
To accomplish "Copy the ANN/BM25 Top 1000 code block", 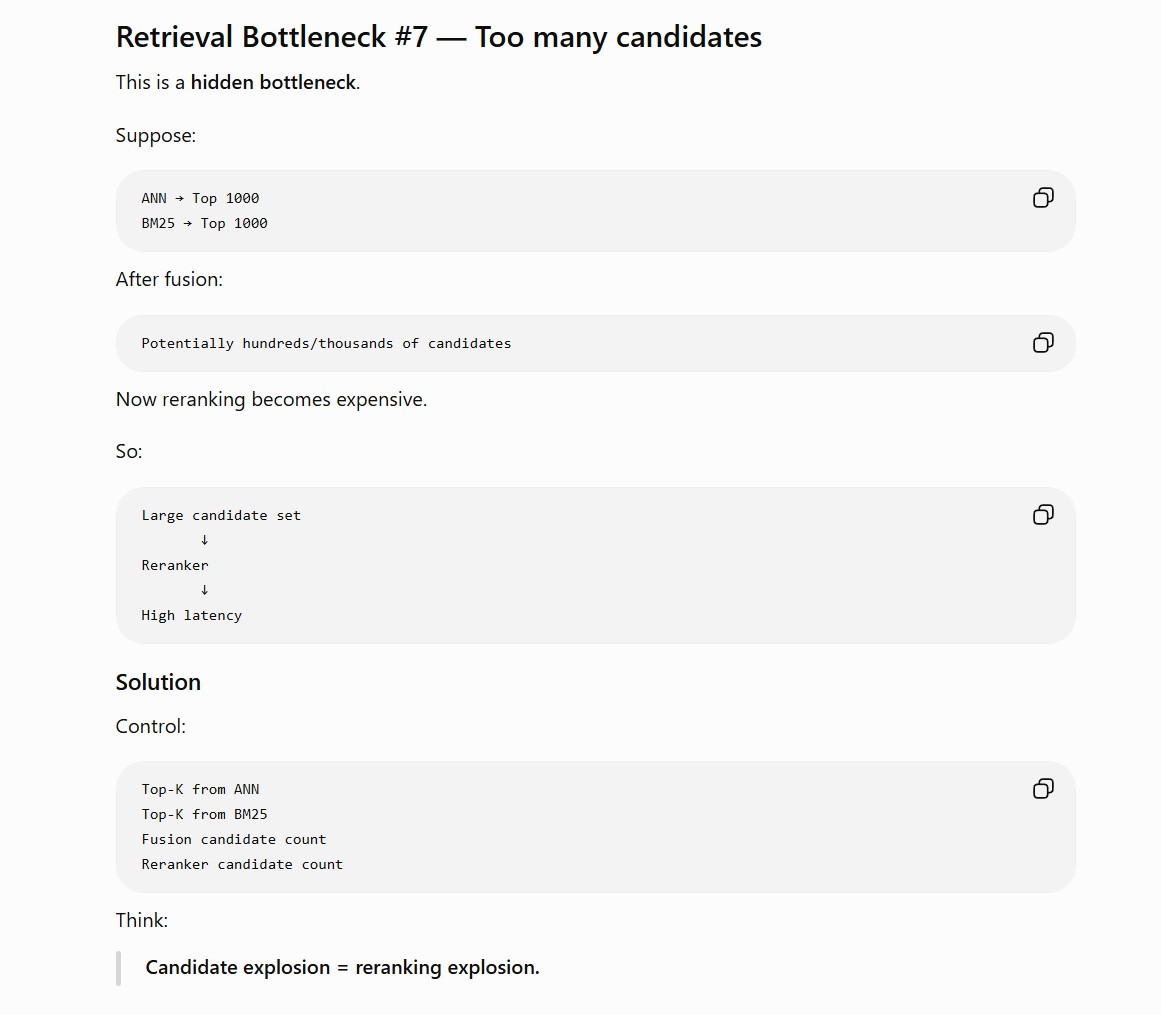I will click(x=1043, y=198).
